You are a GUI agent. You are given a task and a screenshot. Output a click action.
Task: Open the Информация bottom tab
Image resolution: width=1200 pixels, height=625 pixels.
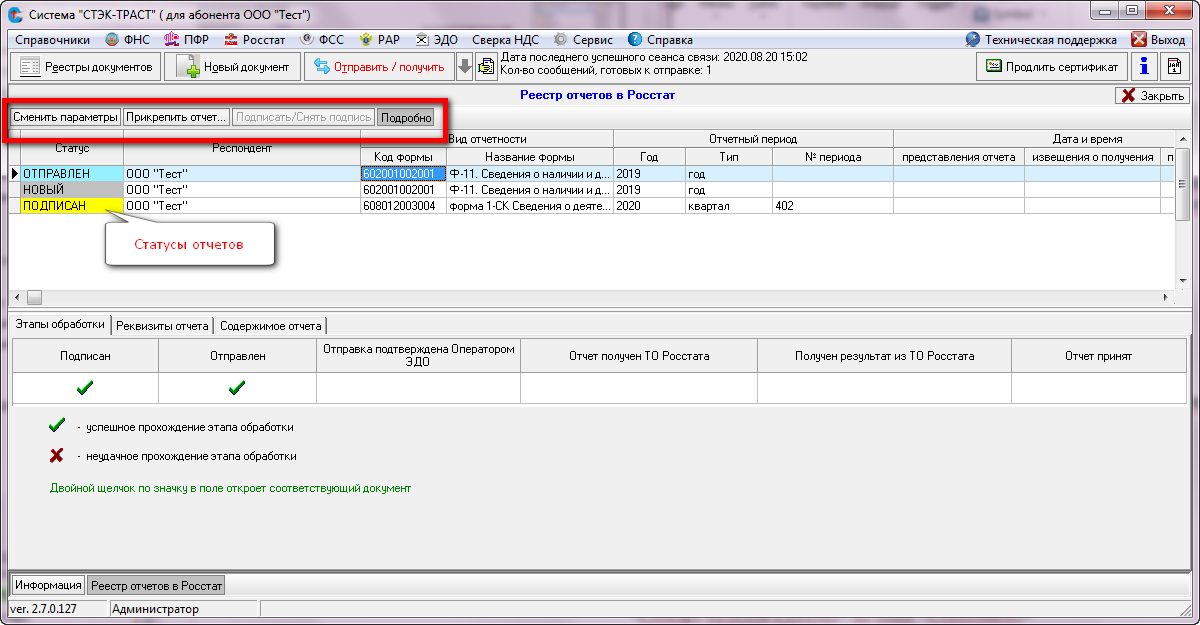pyautogui.click(x=48, y=585)
